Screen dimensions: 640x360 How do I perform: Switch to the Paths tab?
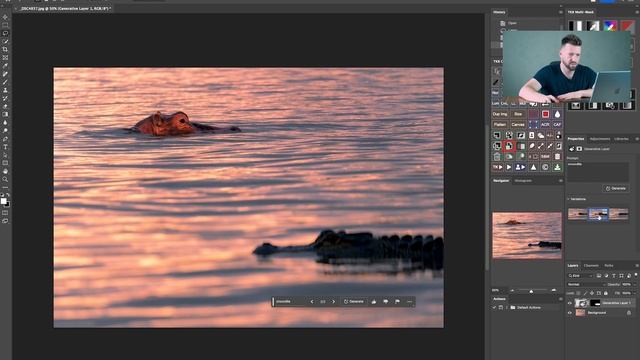tap(609, 265)
